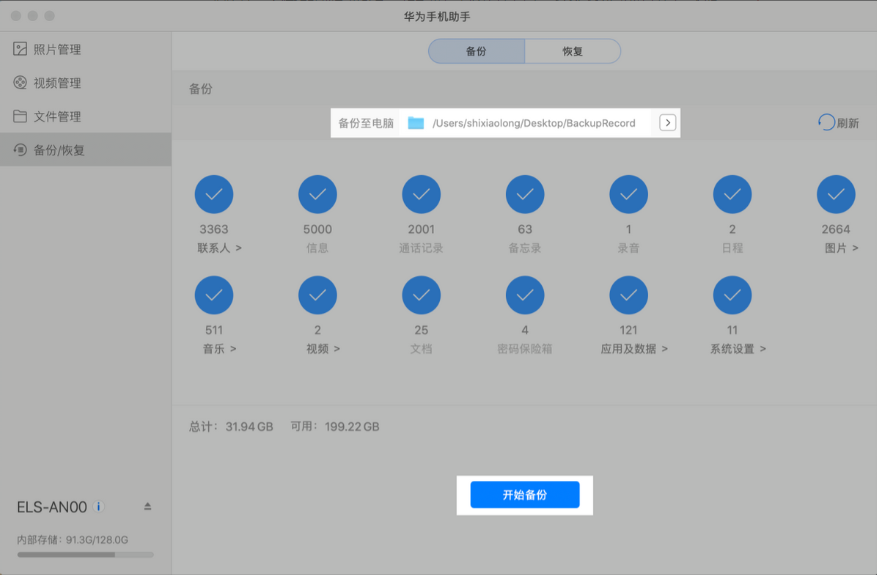
Task: Click the backup path /Users/shixiaolong/Desktop/BackupRecord
Action: (x=534, y=123)
